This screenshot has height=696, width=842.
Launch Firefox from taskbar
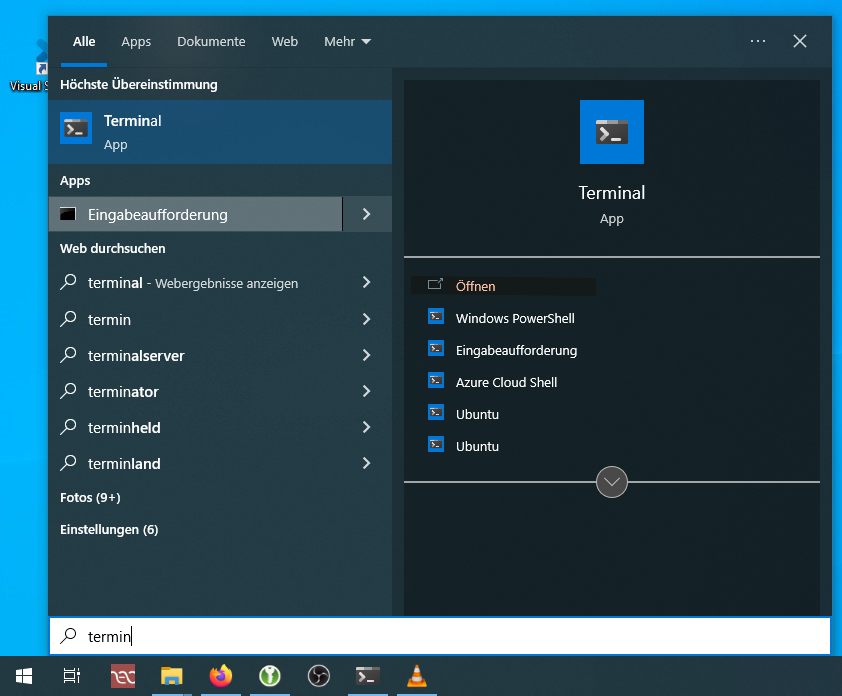click(221, 676)
